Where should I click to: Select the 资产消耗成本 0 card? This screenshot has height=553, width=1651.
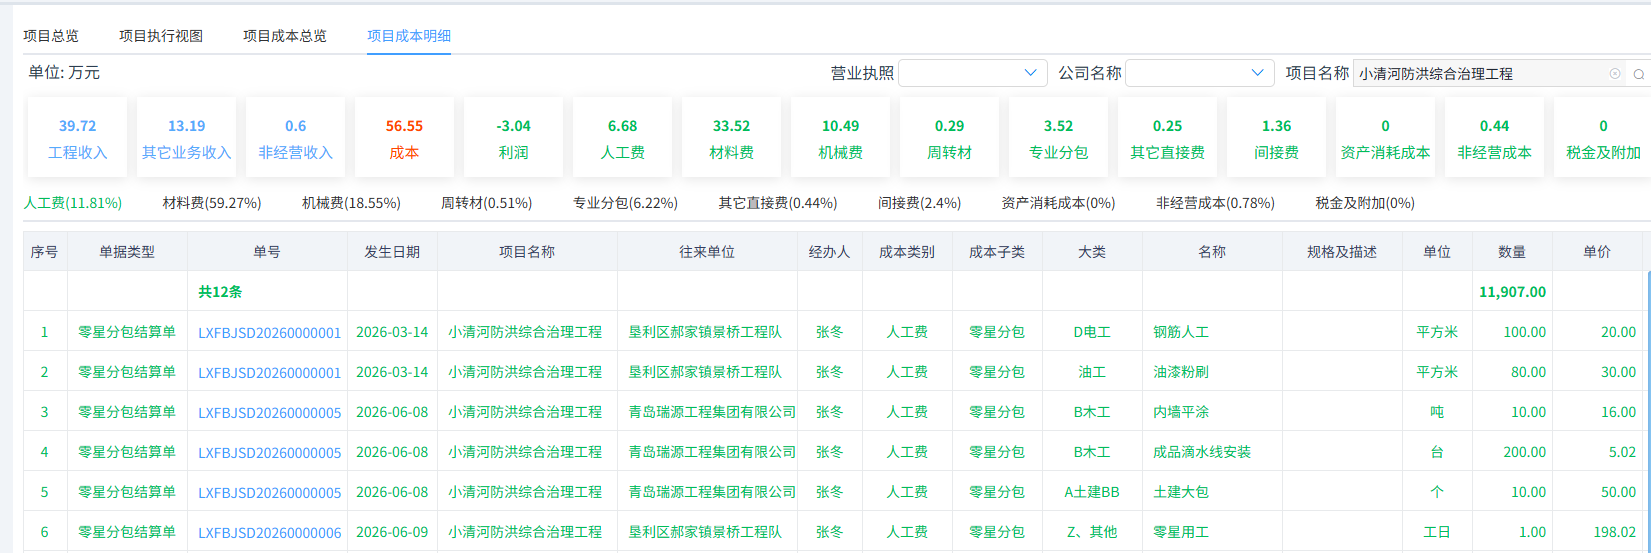(1385, 138)
